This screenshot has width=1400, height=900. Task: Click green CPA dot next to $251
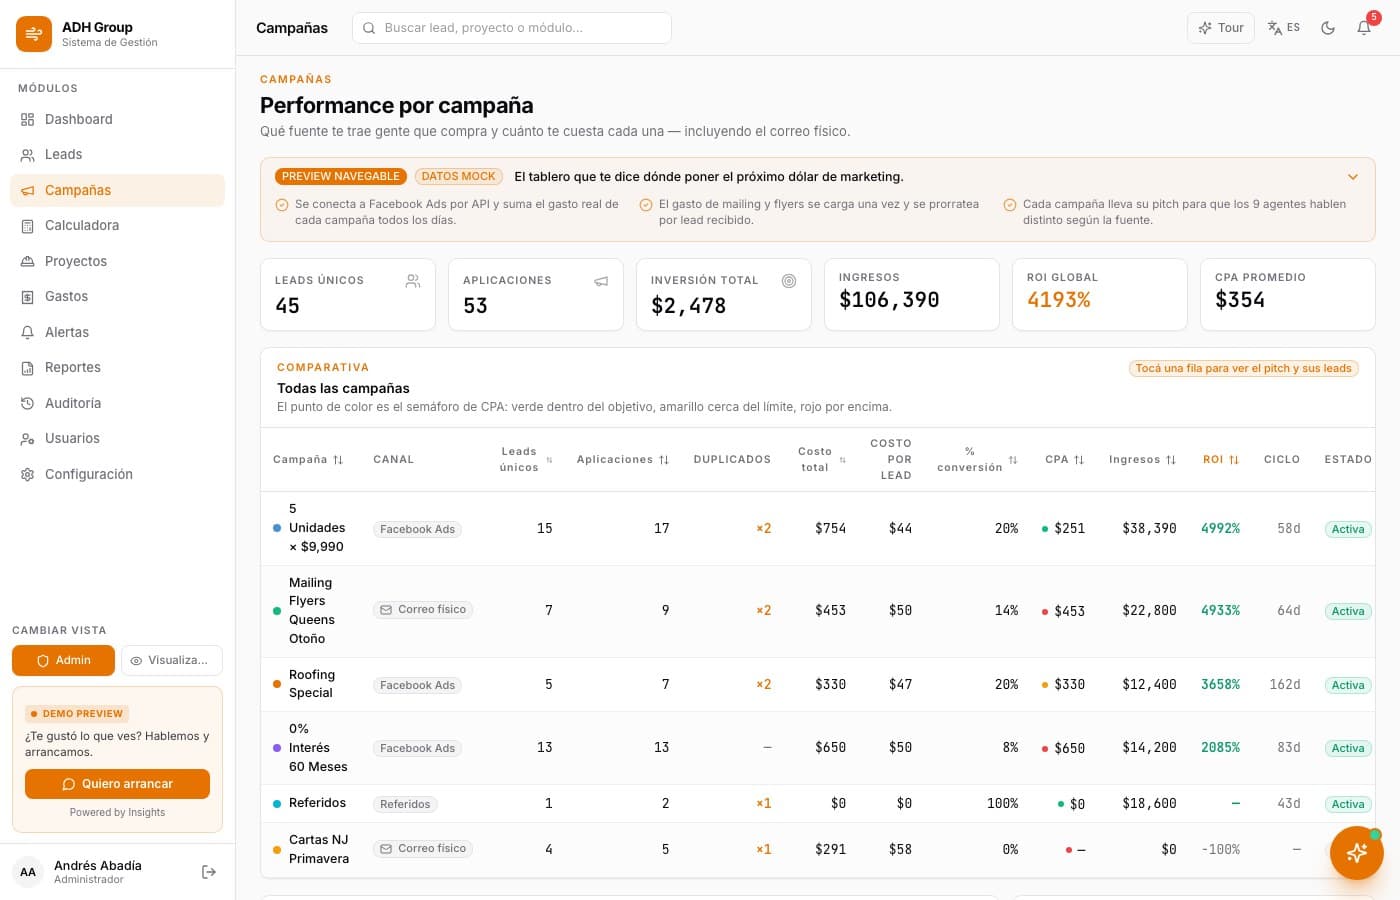click(x=1045, y=529)
